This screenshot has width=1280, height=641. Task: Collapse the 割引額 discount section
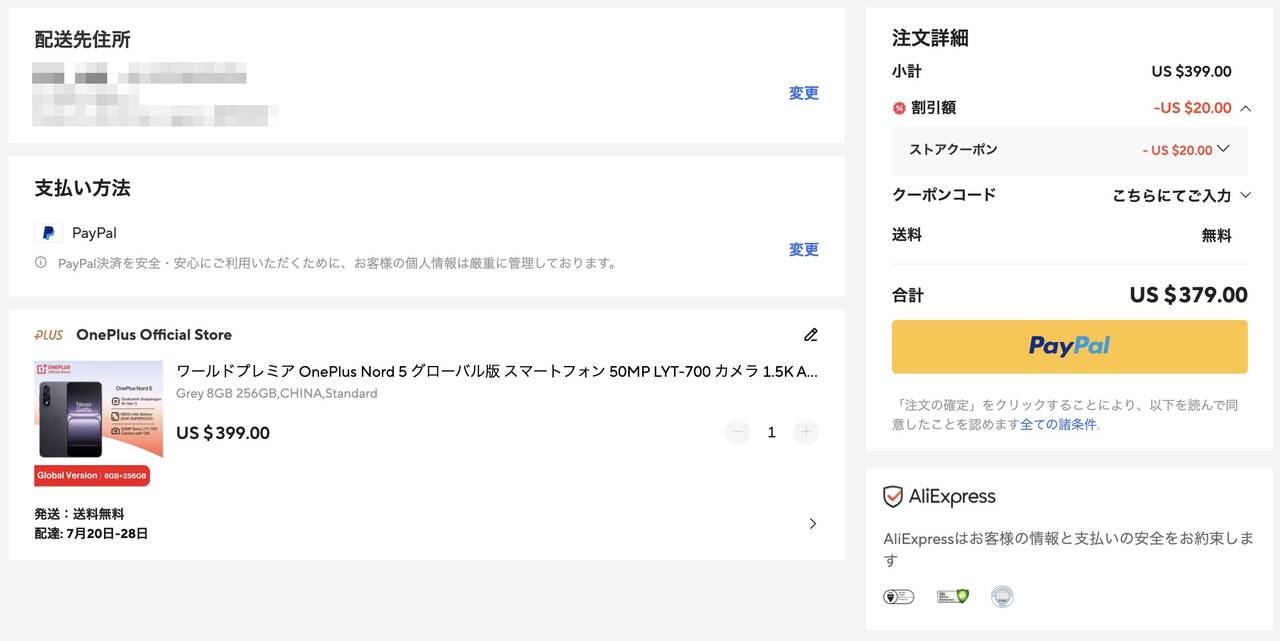tap(1245, 108)
